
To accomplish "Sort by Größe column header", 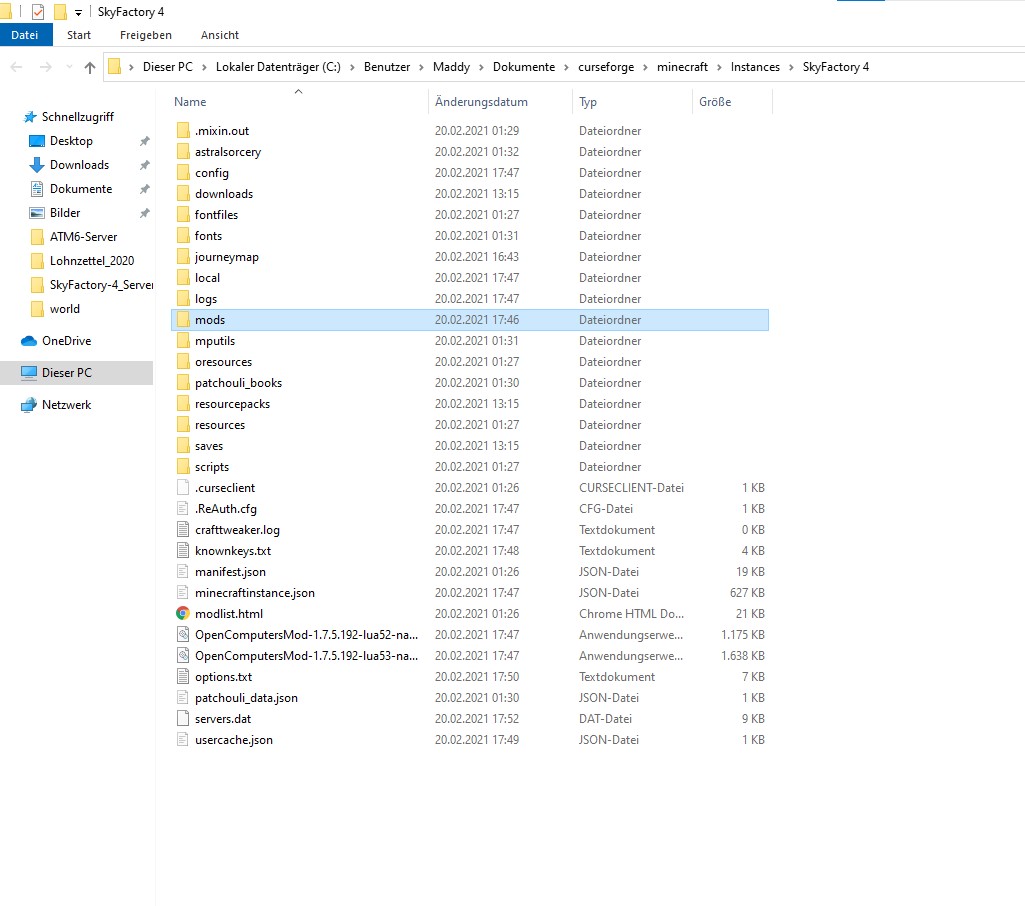I will (715, 102).
